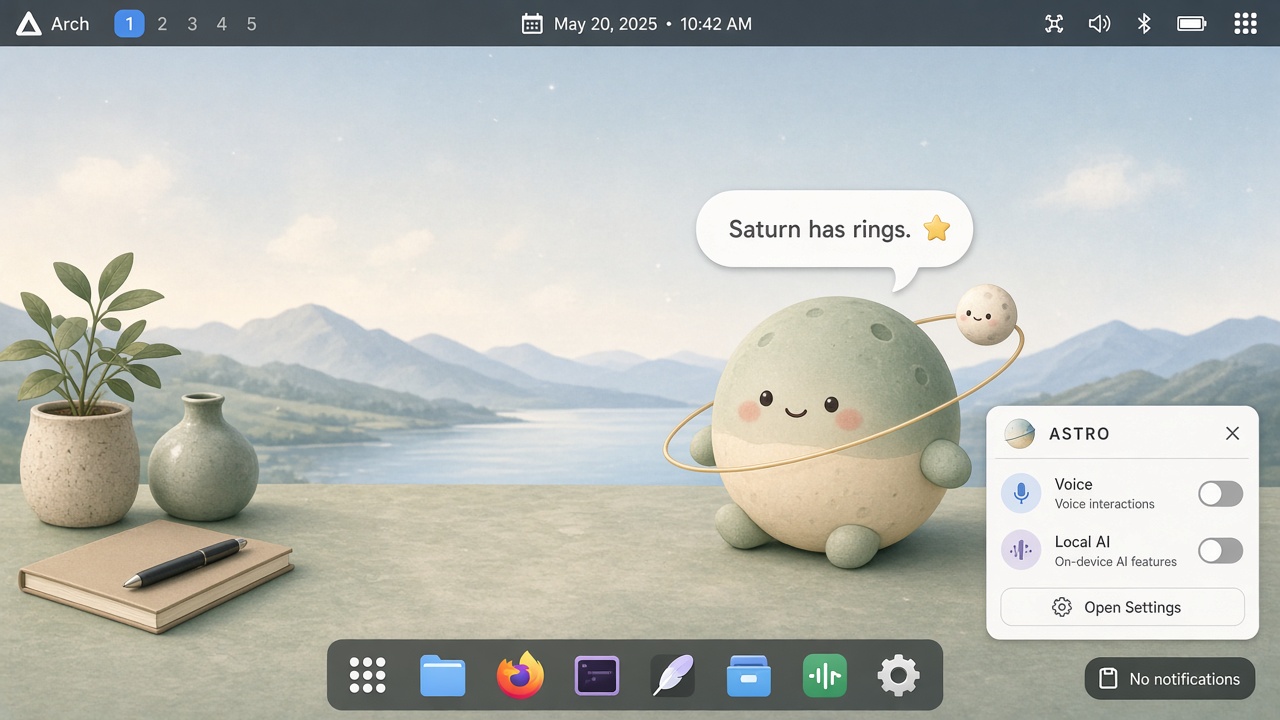Click the Open Settings button
Viewport: 1280px width, 720px height.
coord(1122,607)
